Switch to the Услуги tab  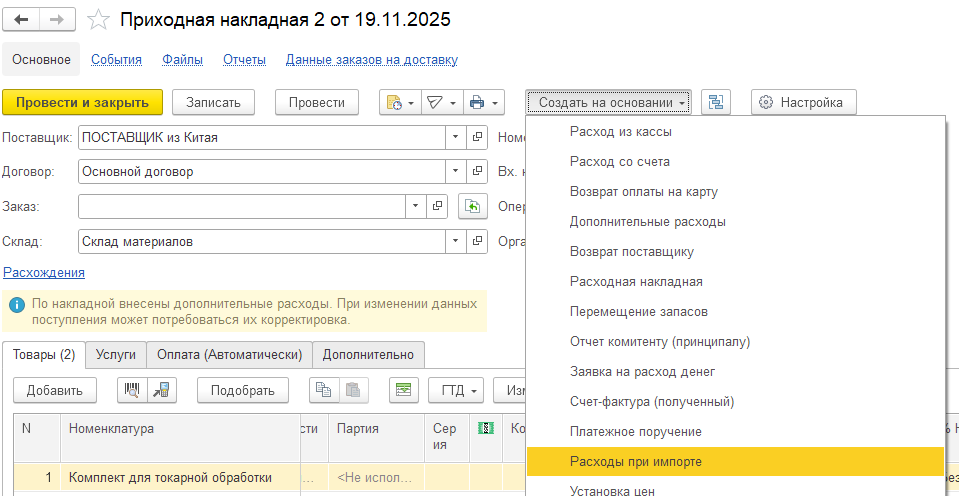tap(116, 354)
